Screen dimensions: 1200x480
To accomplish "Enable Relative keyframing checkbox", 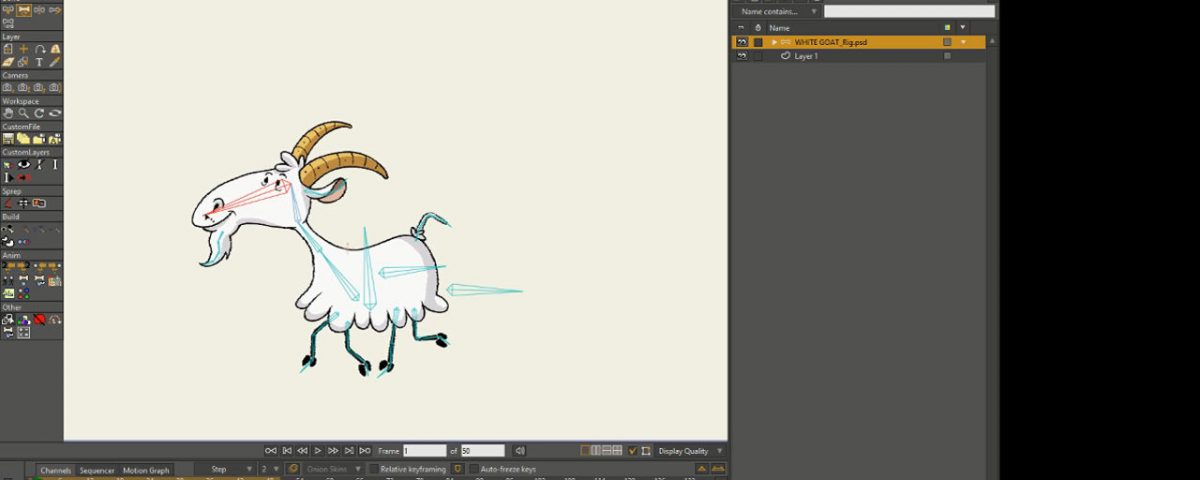I will (374, 469).
